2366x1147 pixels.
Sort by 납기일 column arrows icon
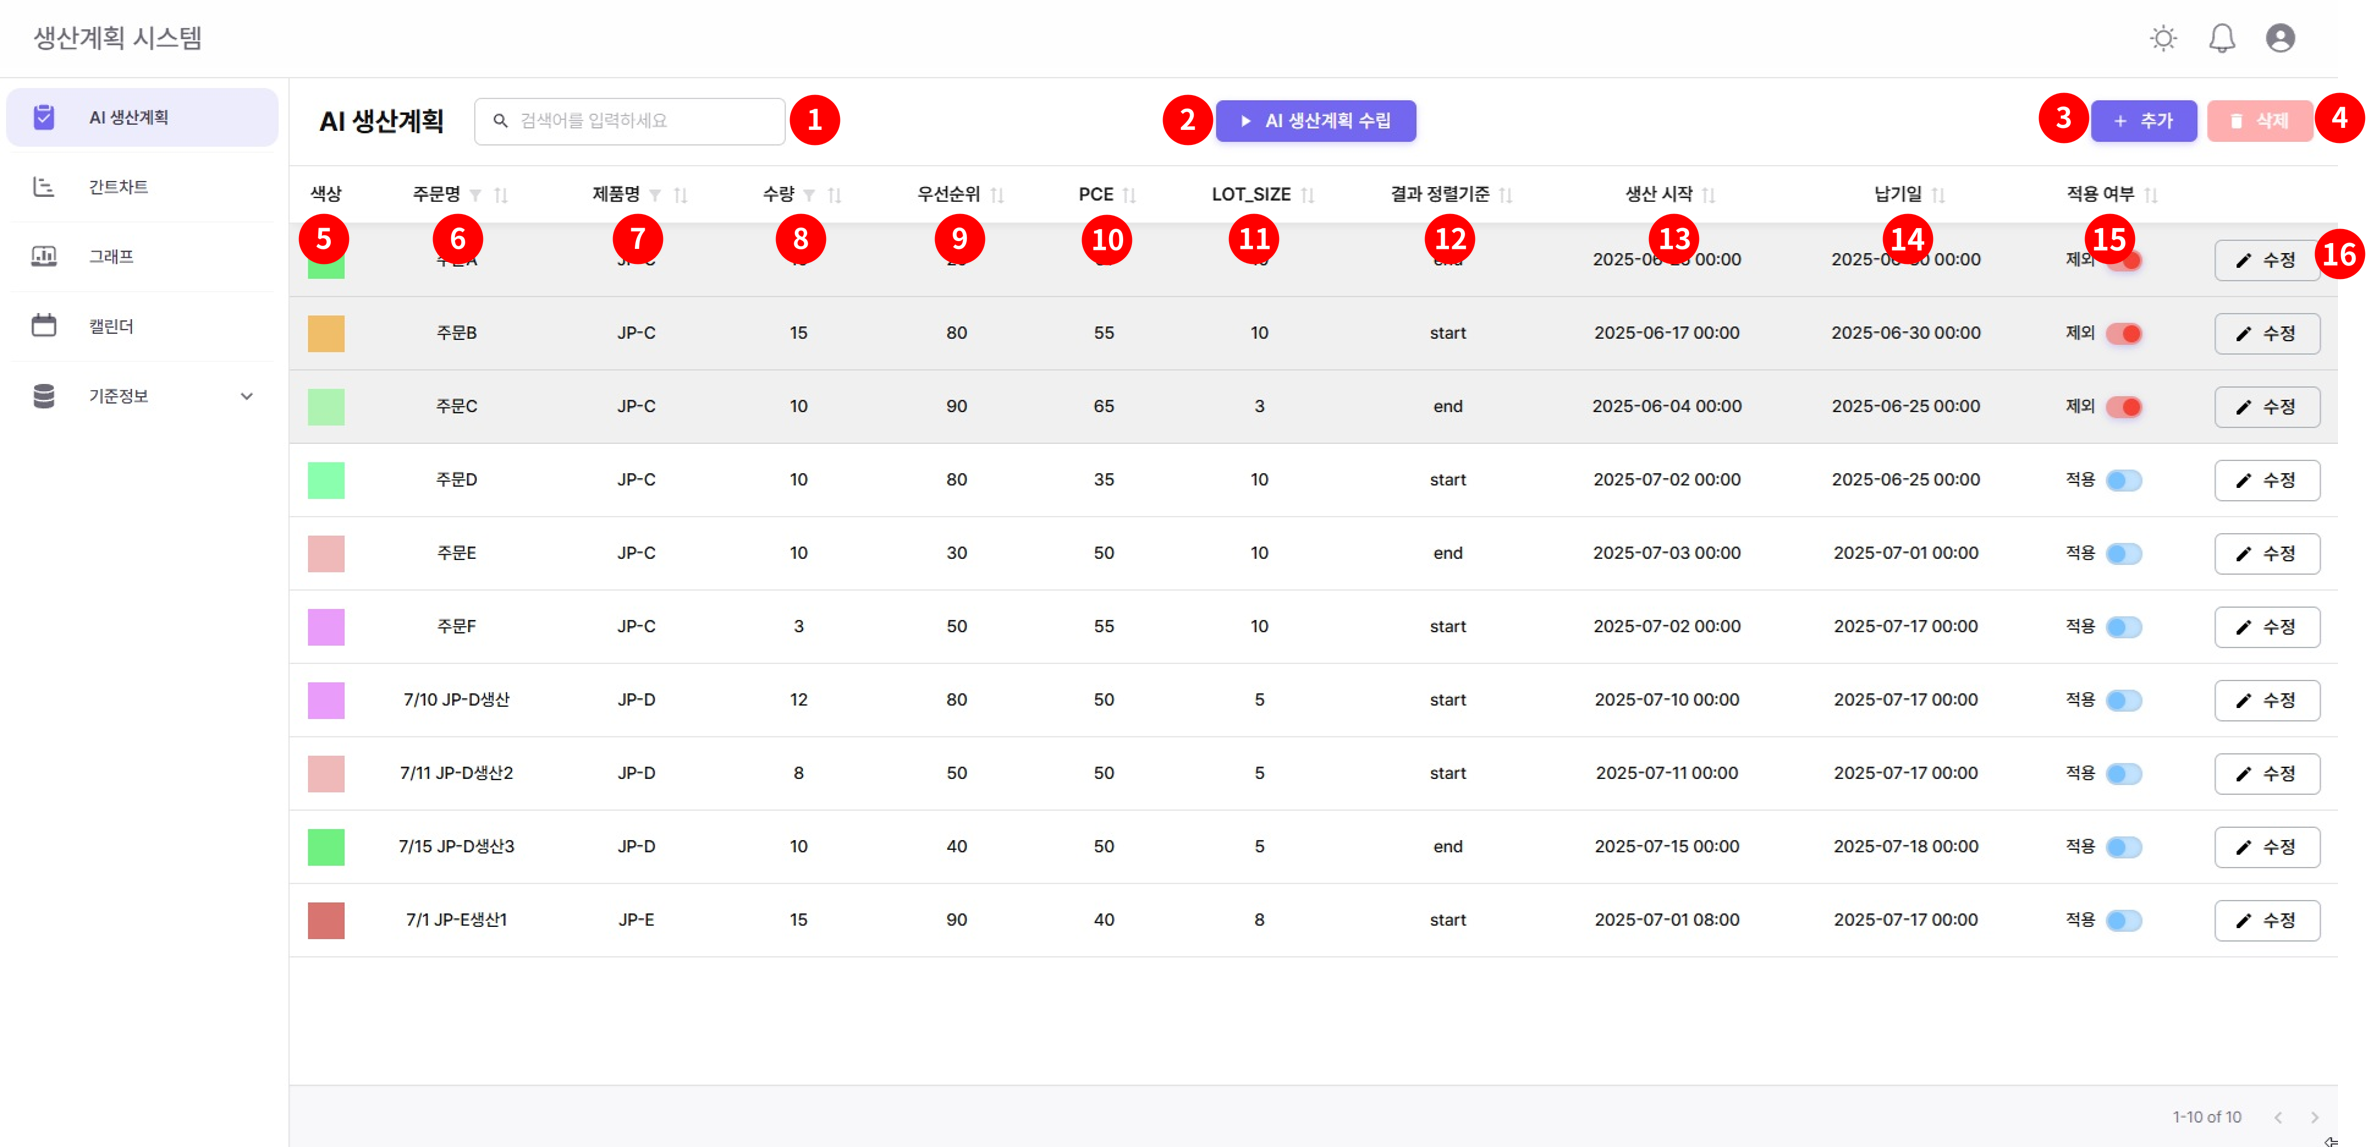pos(1938,195)
